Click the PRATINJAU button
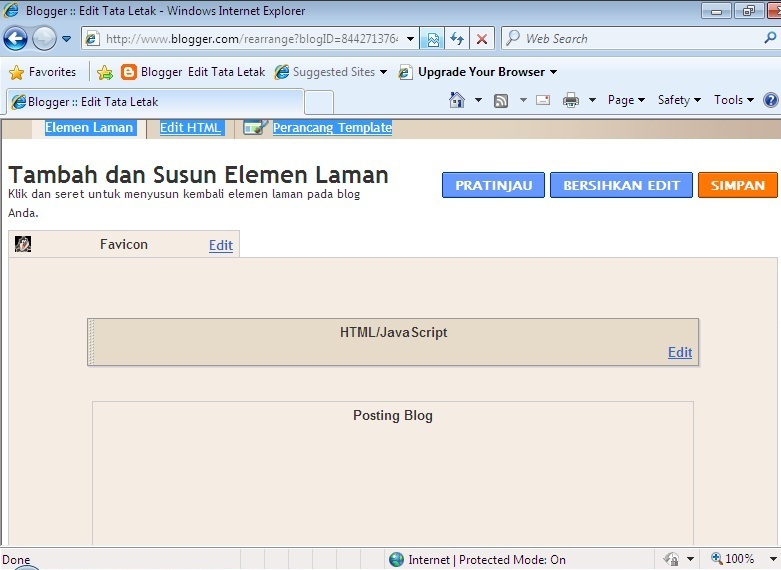This screenshot has width=781, height=570. click(x=493, y=185)
